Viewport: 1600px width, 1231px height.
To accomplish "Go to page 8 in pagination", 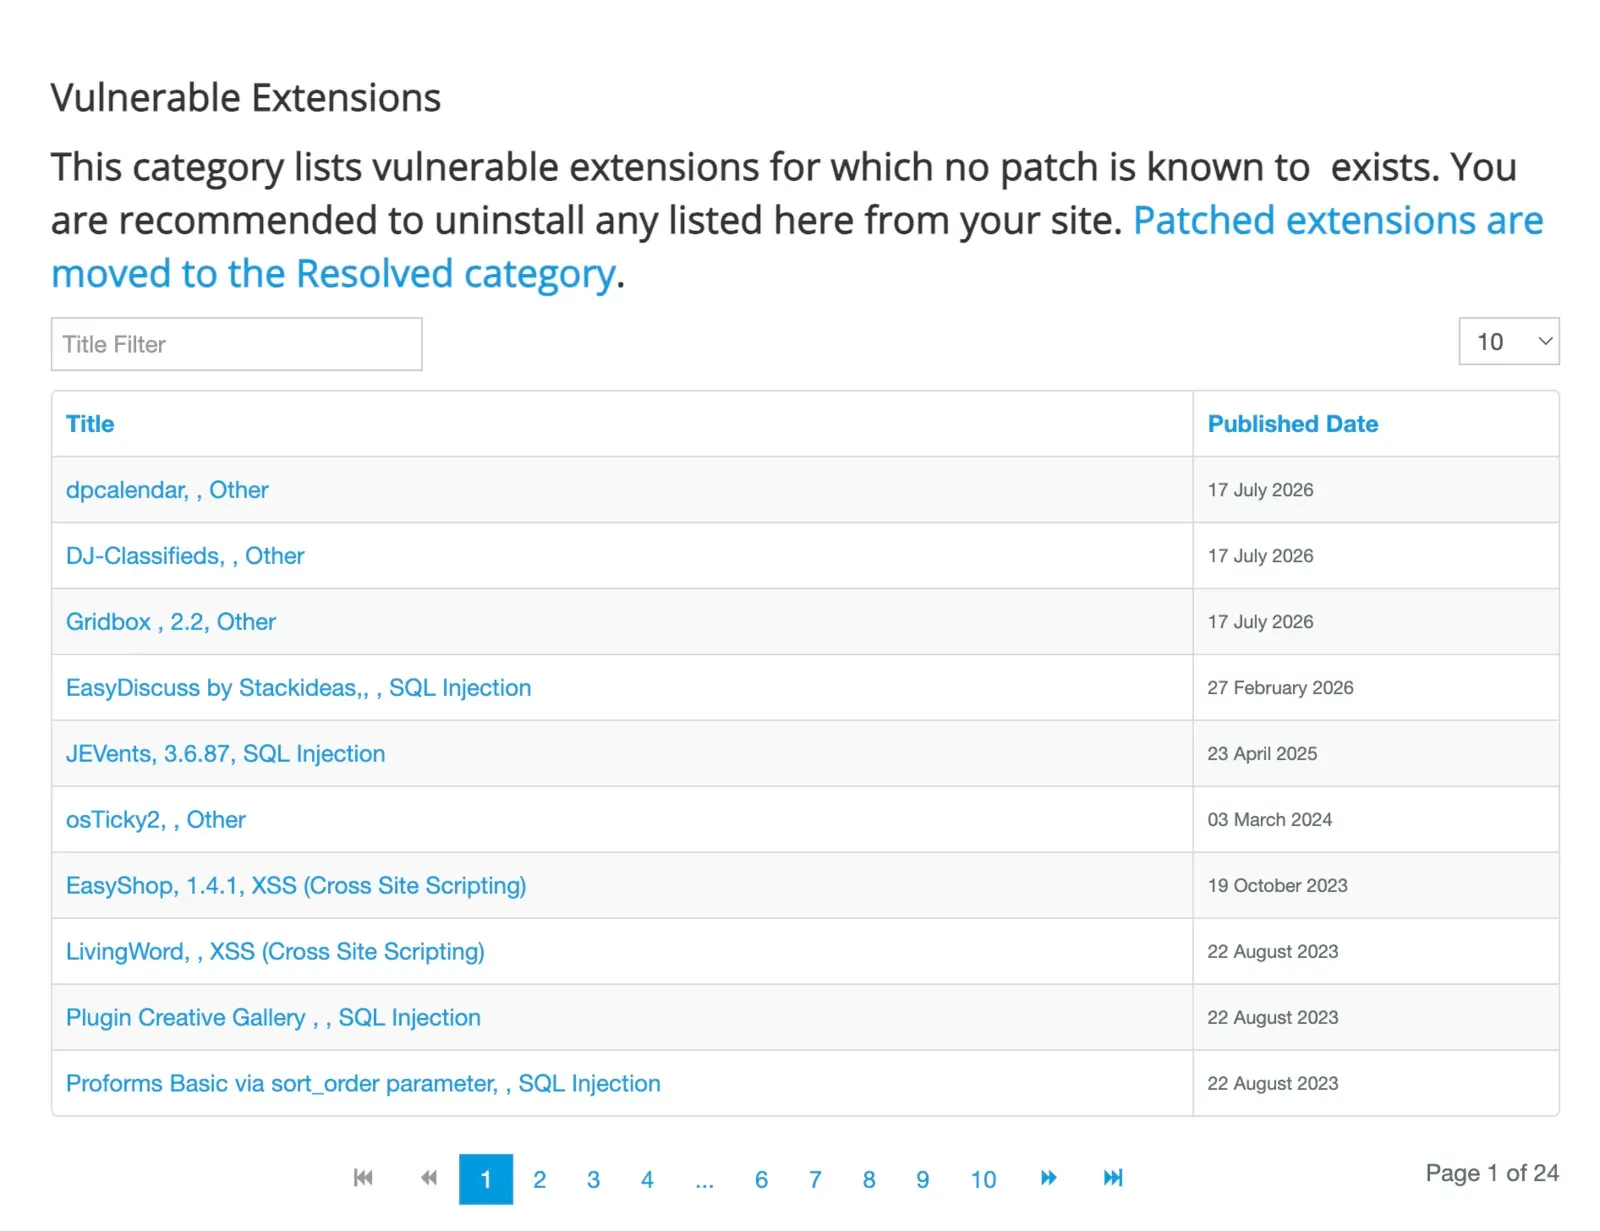I will coord(869,1179).
